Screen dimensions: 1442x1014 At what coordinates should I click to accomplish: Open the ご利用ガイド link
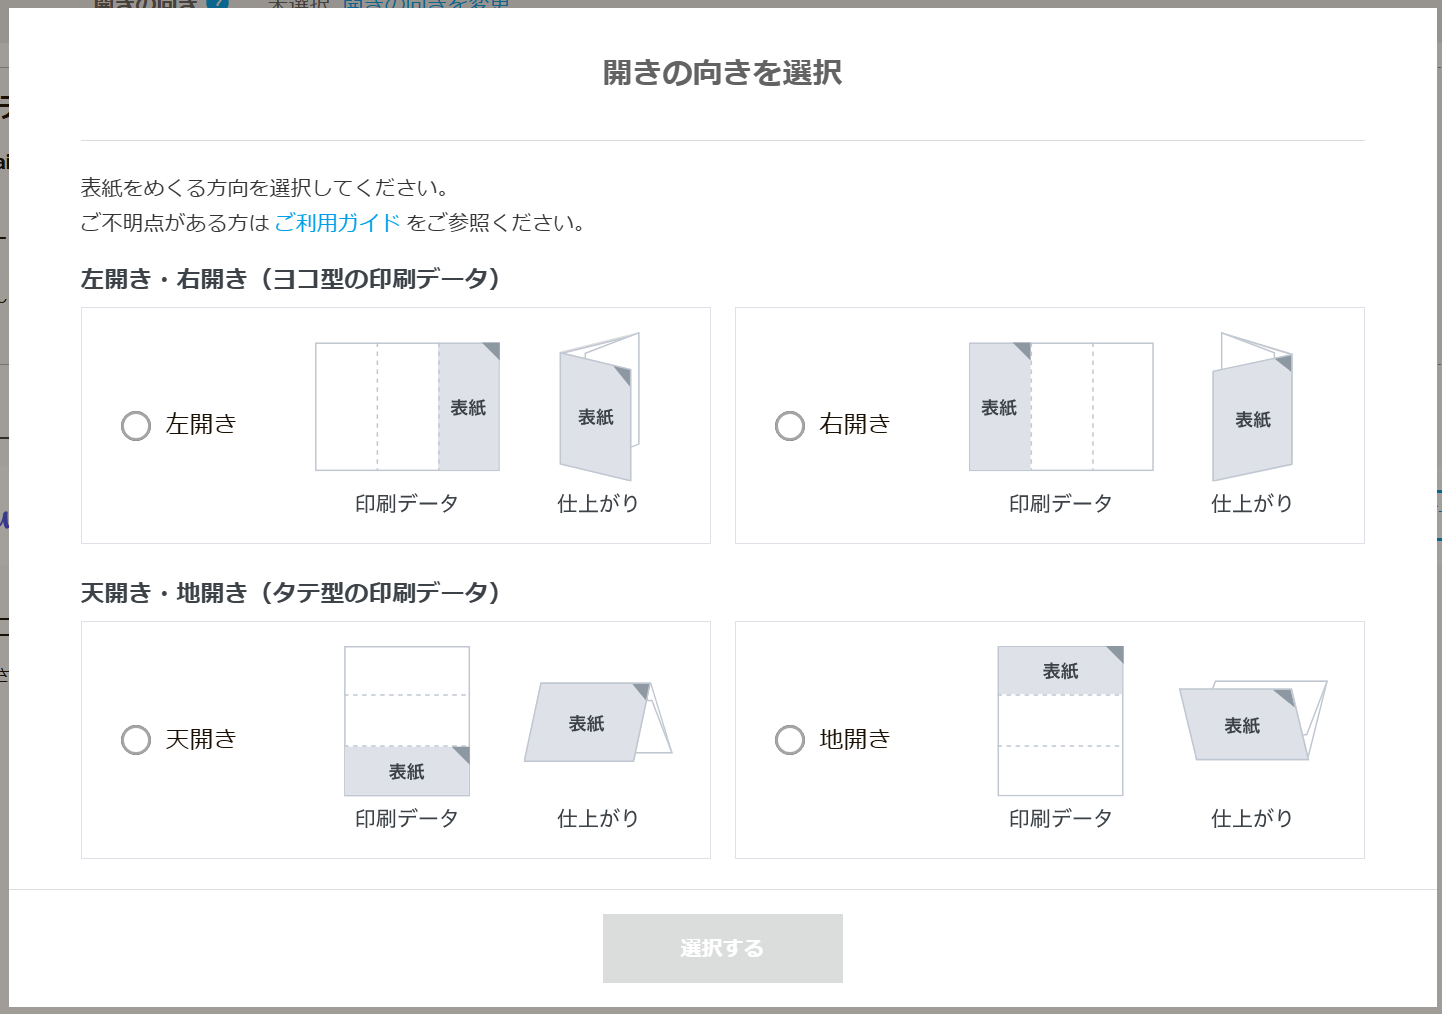[x=337, y=223]
